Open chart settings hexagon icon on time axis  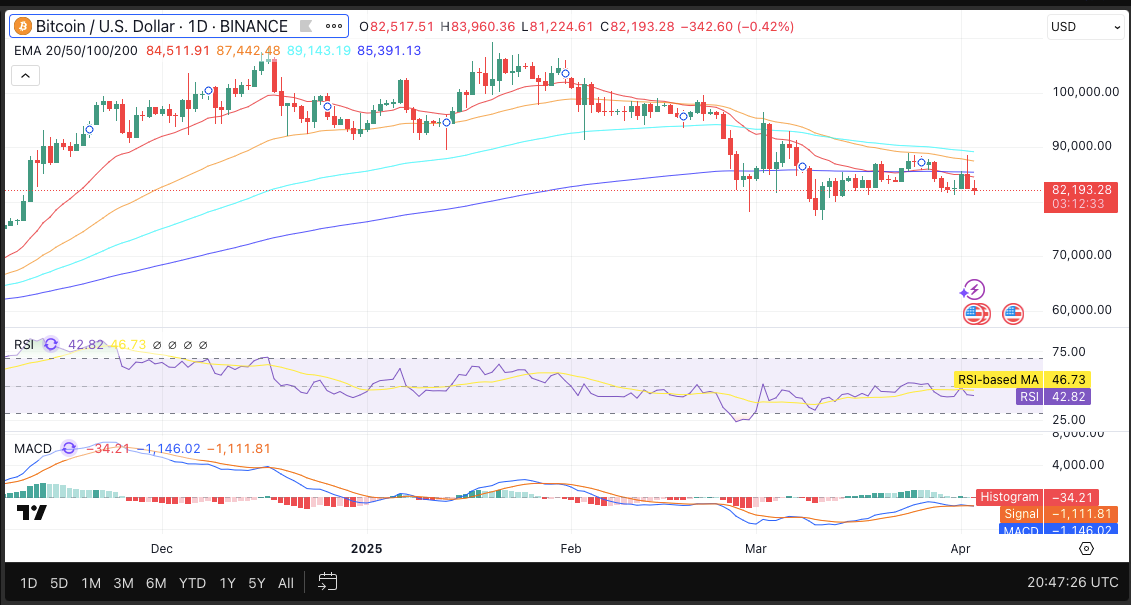point(1086,549)
